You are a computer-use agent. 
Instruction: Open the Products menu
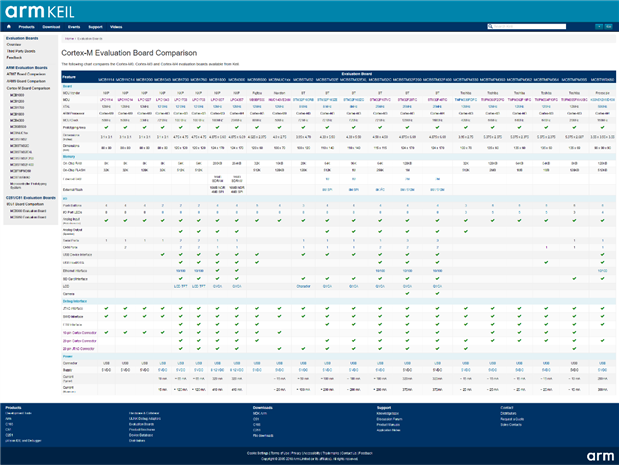pos(26,27)
